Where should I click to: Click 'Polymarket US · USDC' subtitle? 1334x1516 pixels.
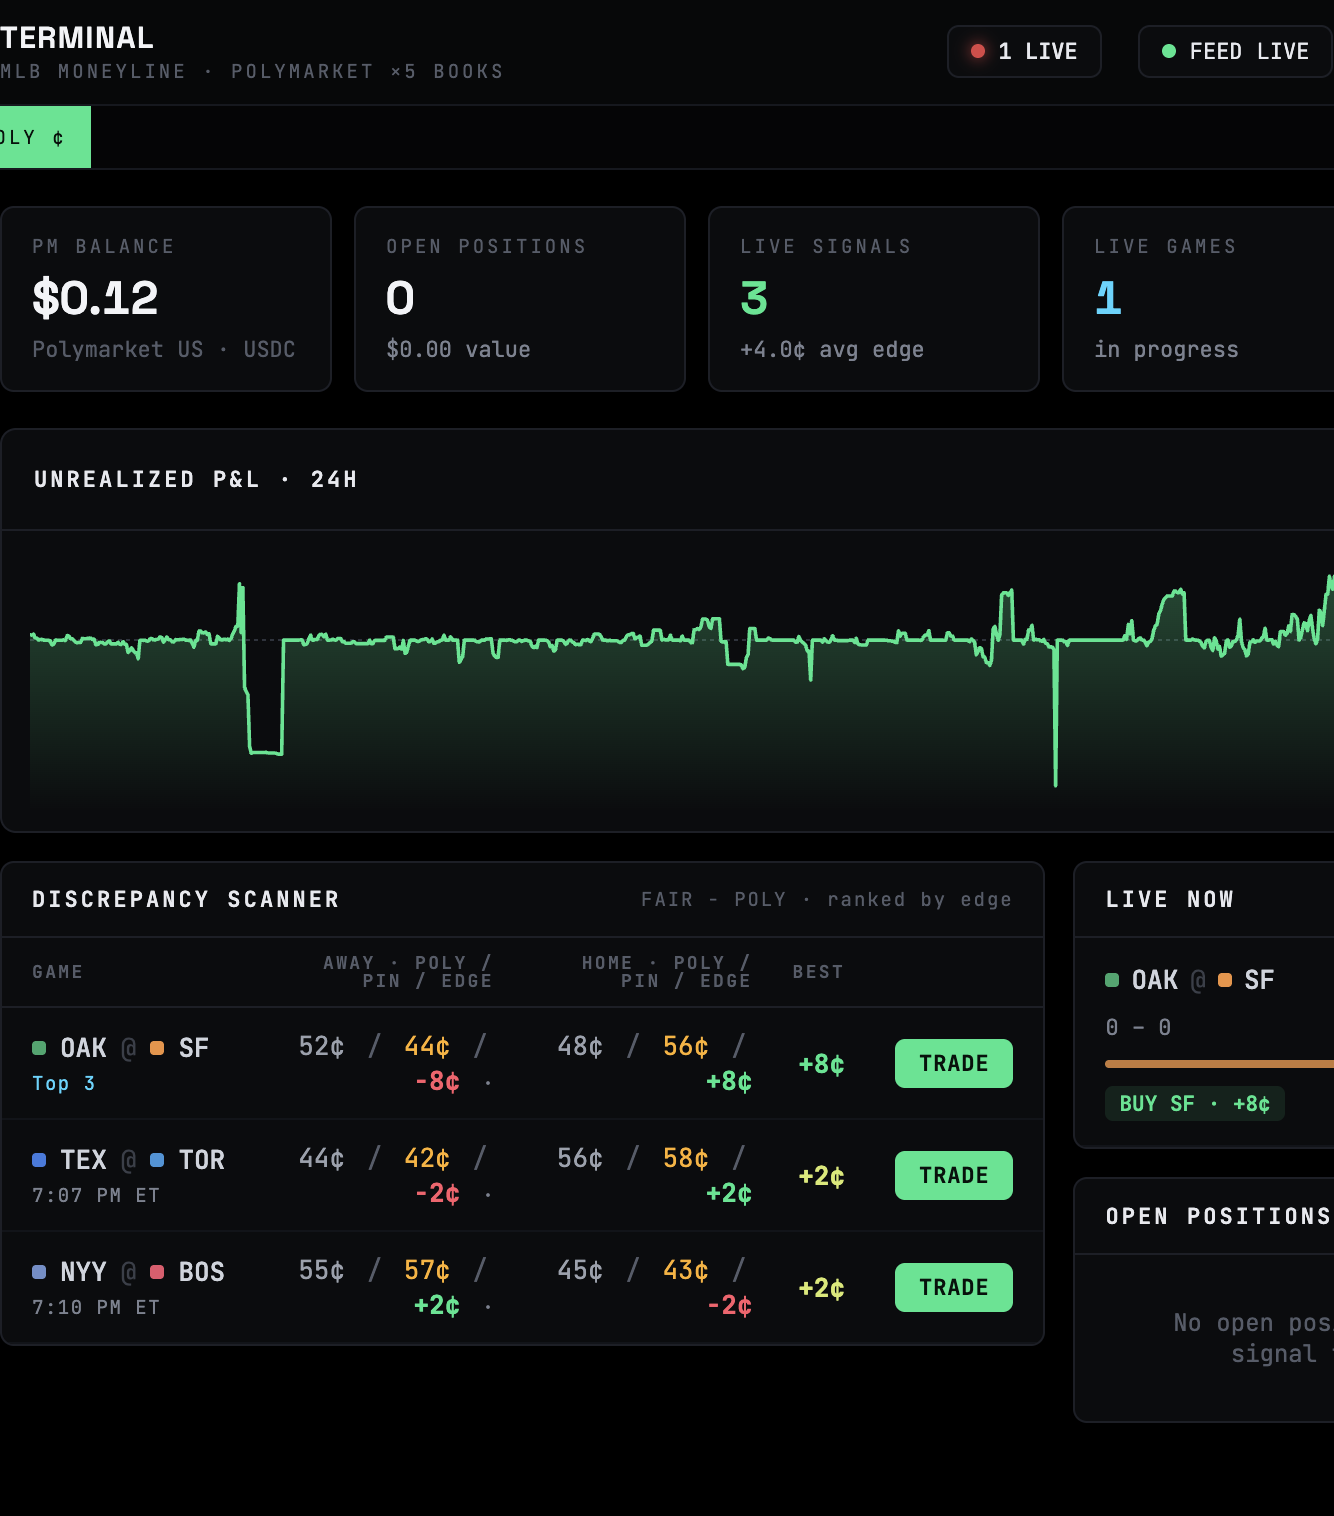point(164,349)
